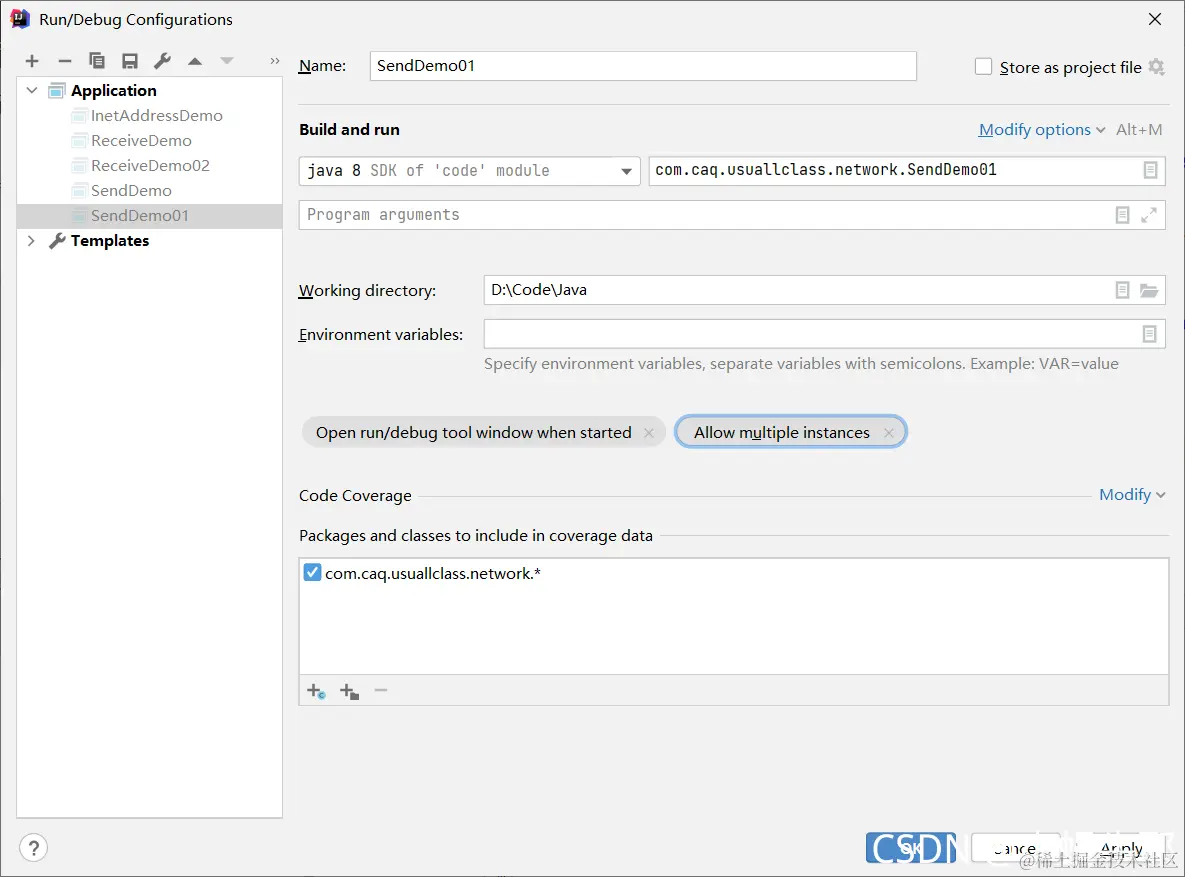Screen dimensions: 1185x877
Task: Copy the selected configuration
Action: pos(97,61)
